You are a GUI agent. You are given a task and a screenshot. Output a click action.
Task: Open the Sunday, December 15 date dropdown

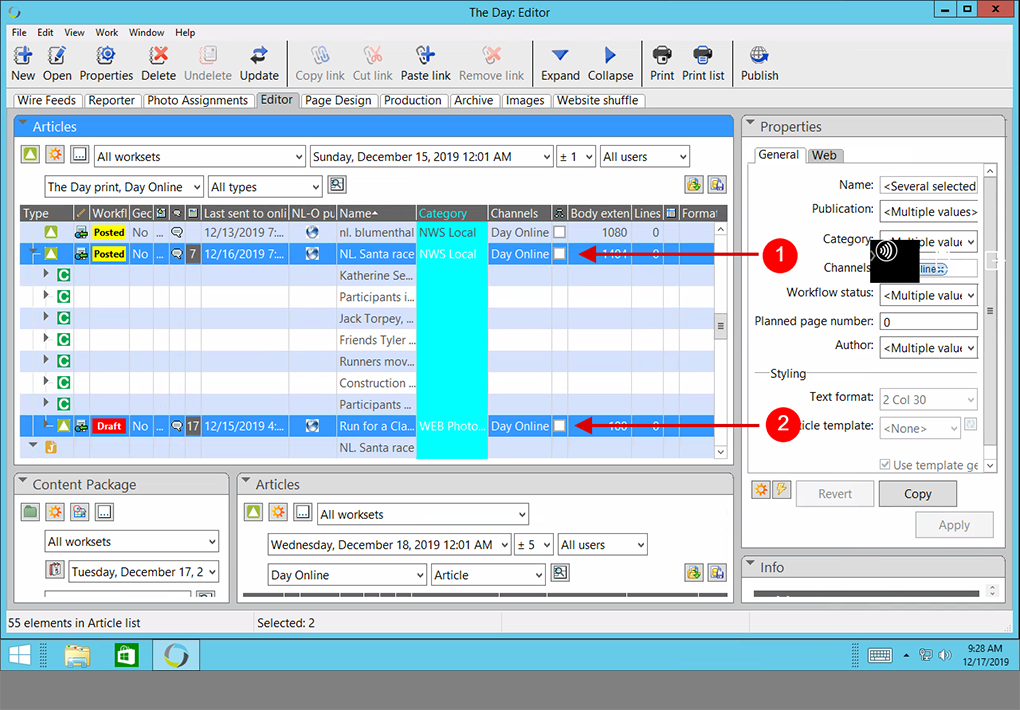(431, 156)
